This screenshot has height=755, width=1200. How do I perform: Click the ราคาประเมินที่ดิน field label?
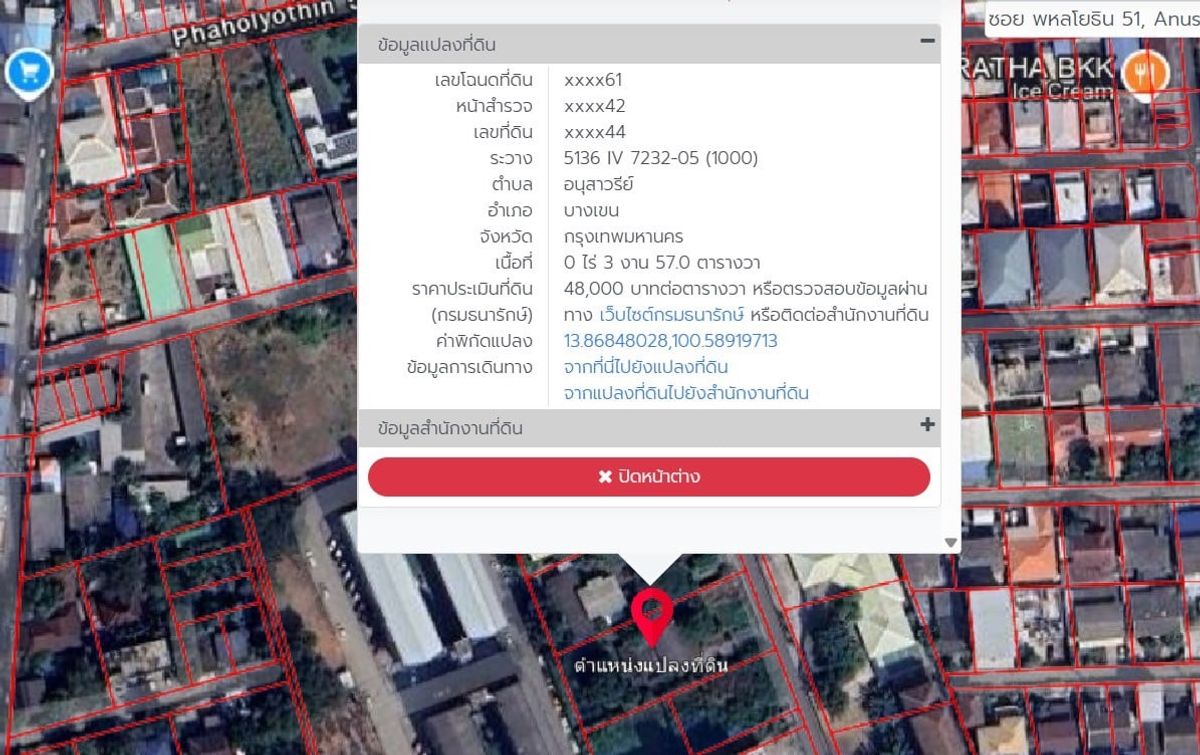(473, 289)
